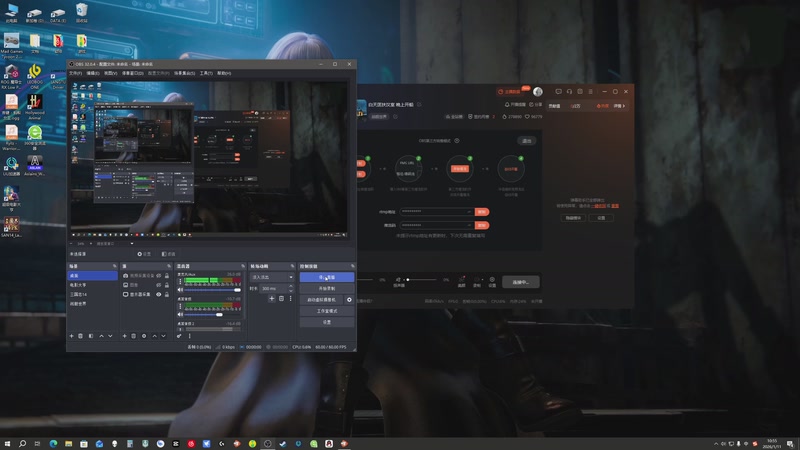This screenshot has height=450, width=800.
Task: Increase transition duration stepper up
Action: point(291,286)
